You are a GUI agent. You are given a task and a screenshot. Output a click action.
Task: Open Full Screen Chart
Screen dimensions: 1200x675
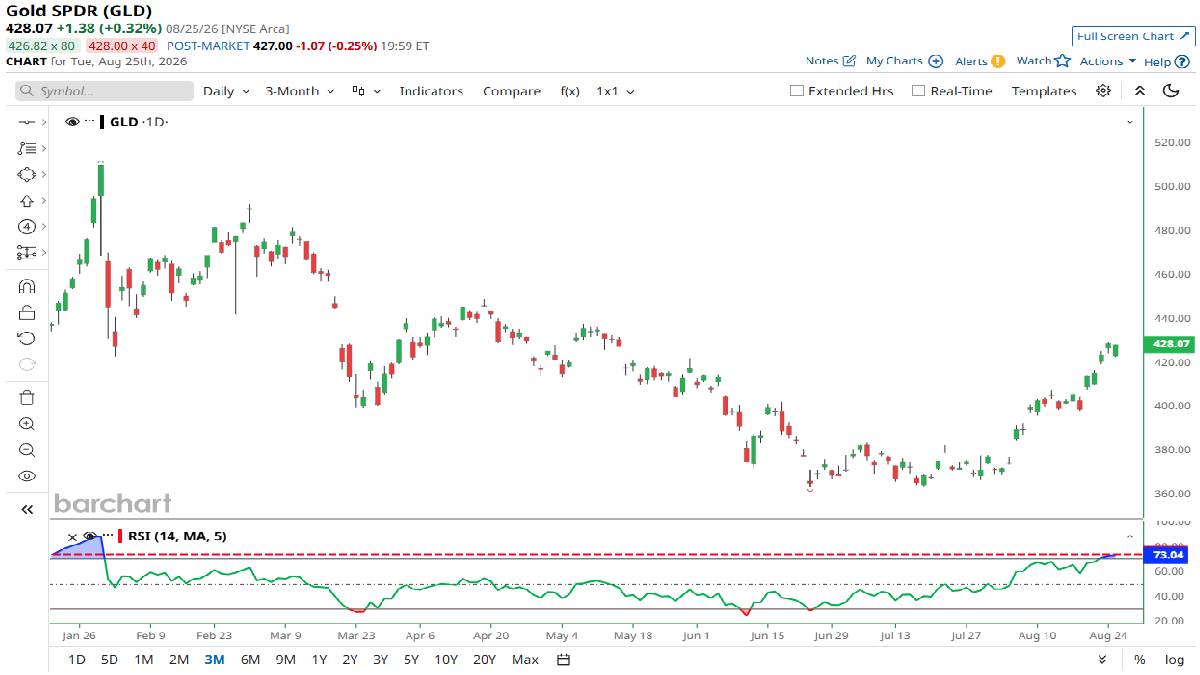pos(1132,36)
